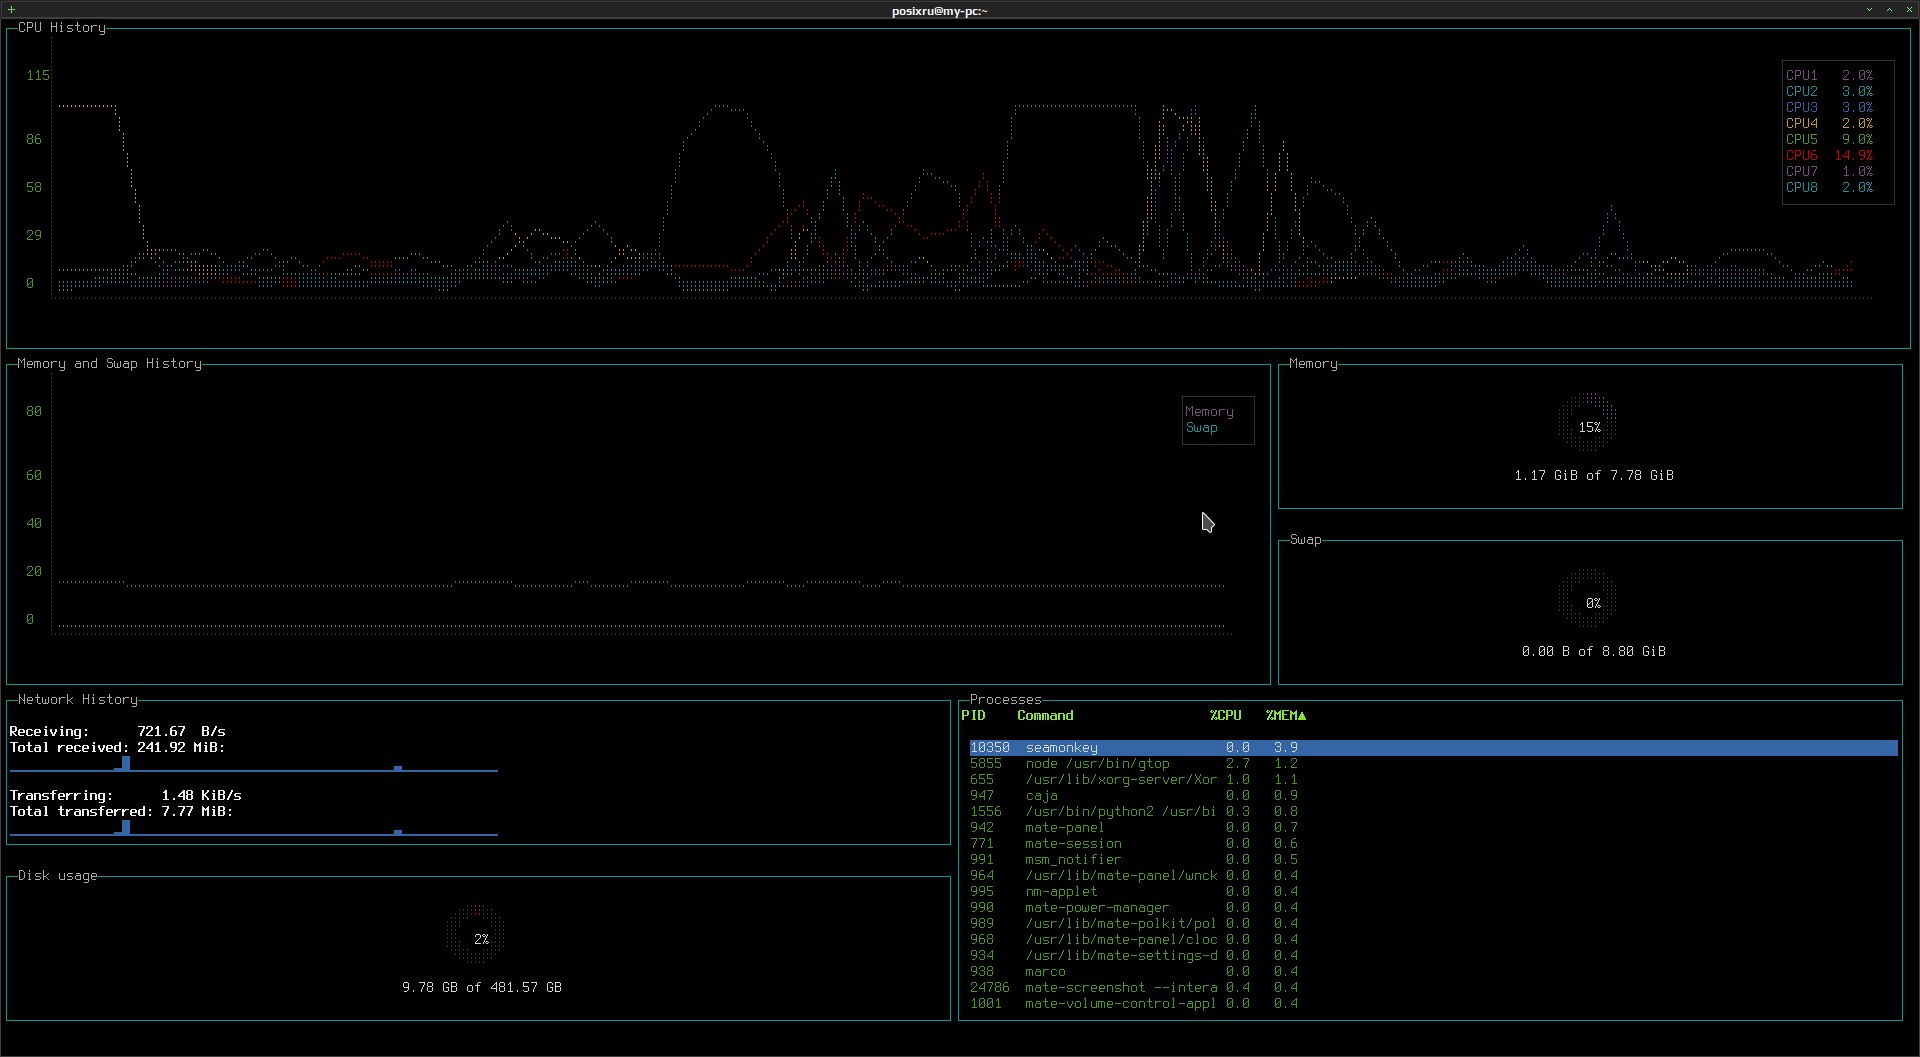This screenshot has height=1057, width=1920.
Task: Select the mate-polkit process row
Action: click(1433, 924)
